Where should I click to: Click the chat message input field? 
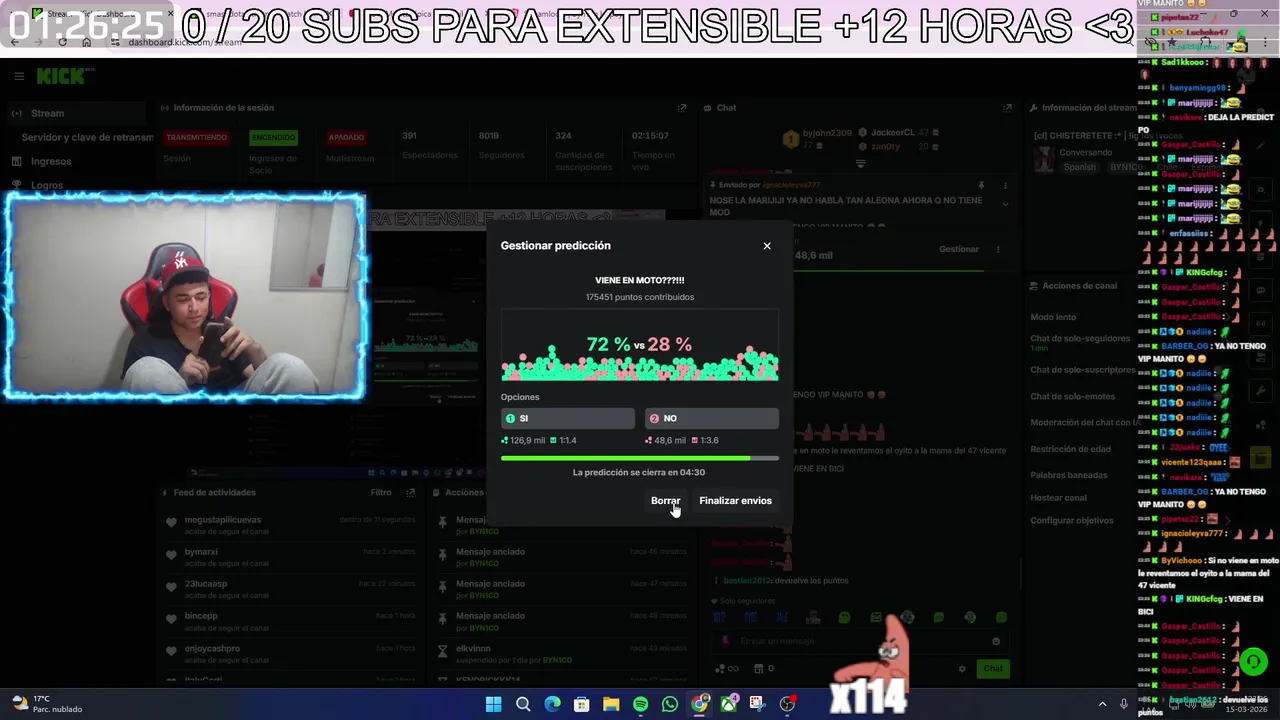tap(860, 641)
